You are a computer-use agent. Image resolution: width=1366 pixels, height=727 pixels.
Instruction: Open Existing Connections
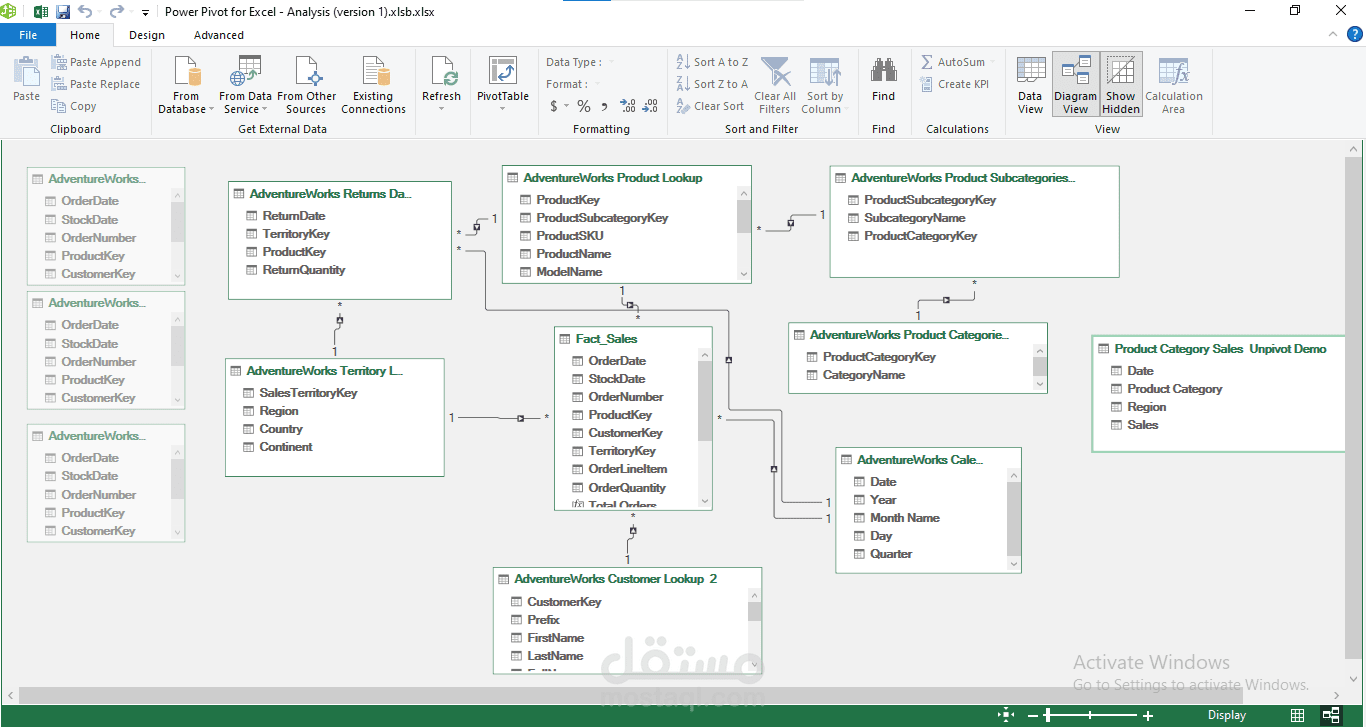click(x=373, y=84)
